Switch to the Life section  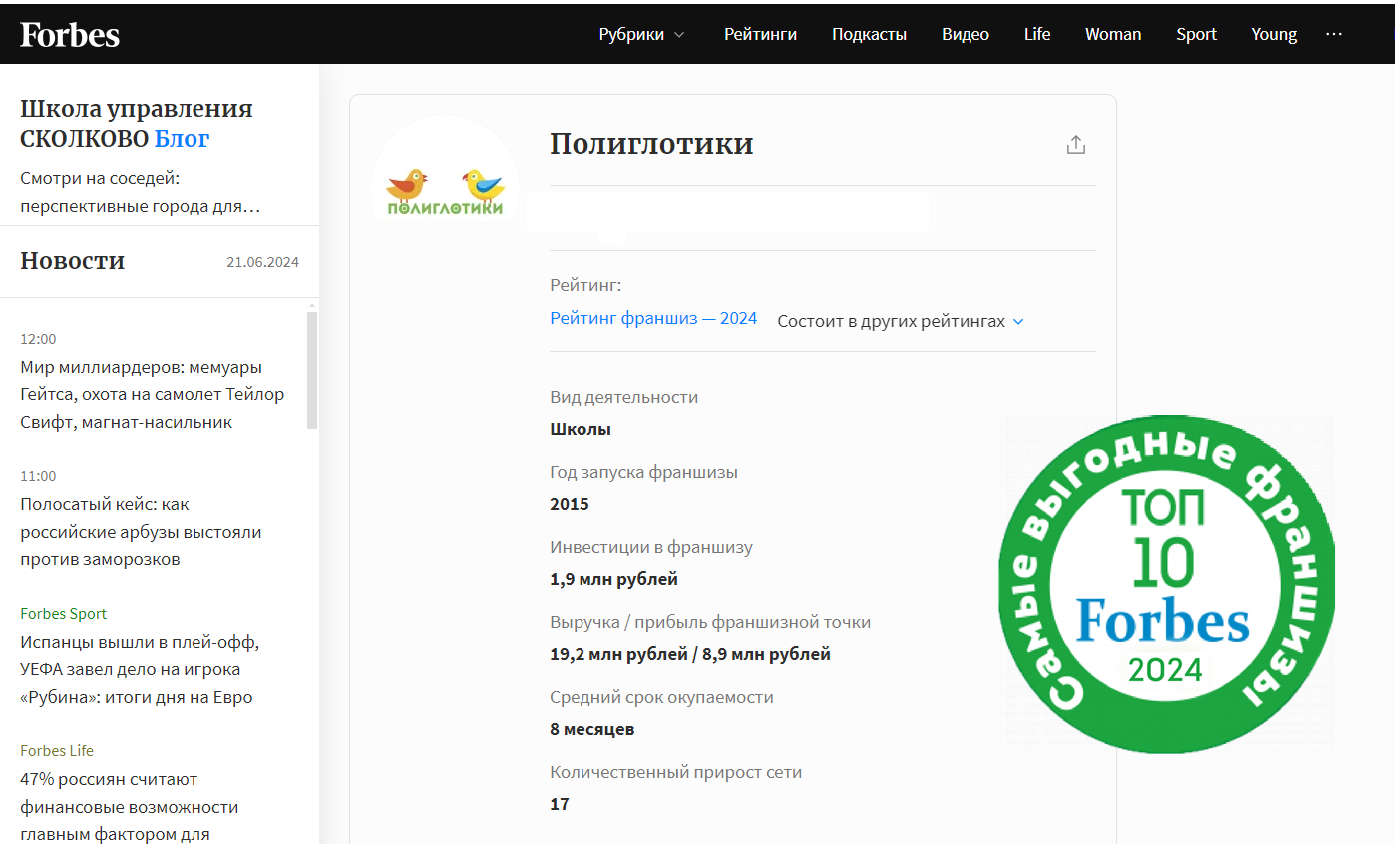(x=1037, y=34)
